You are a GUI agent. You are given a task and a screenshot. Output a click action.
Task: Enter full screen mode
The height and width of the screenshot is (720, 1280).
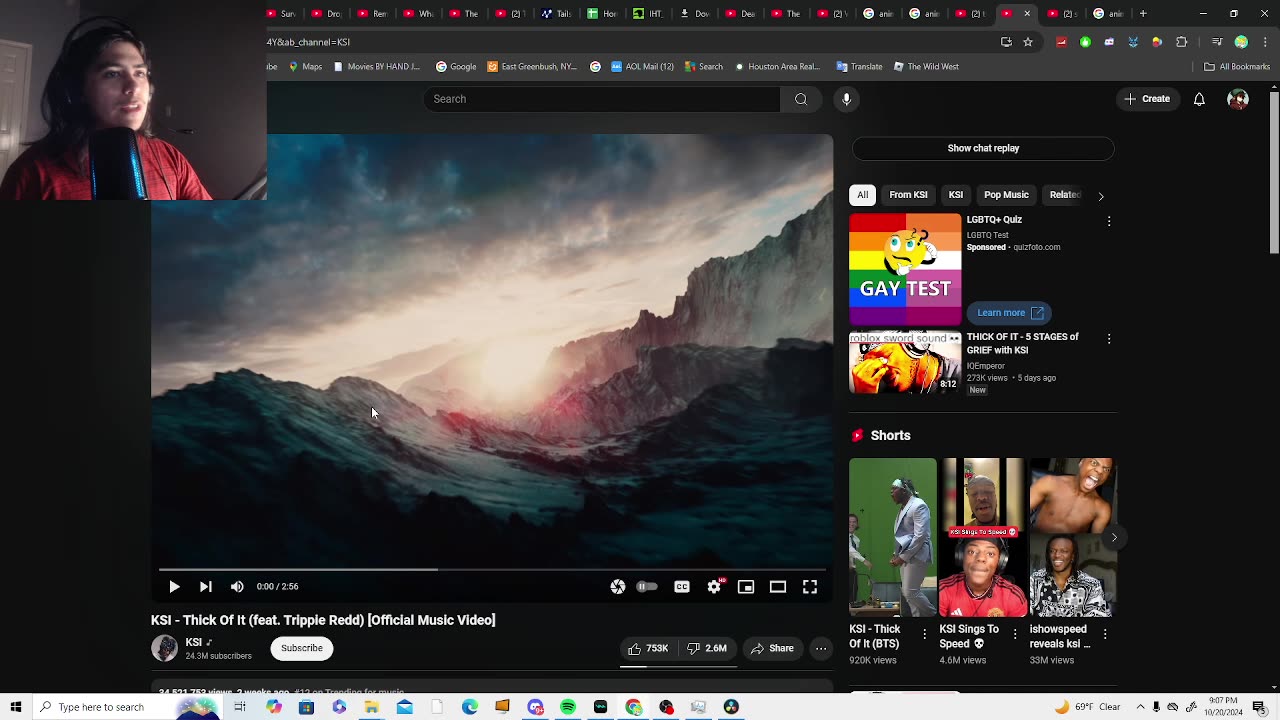(x=810, y=587)
